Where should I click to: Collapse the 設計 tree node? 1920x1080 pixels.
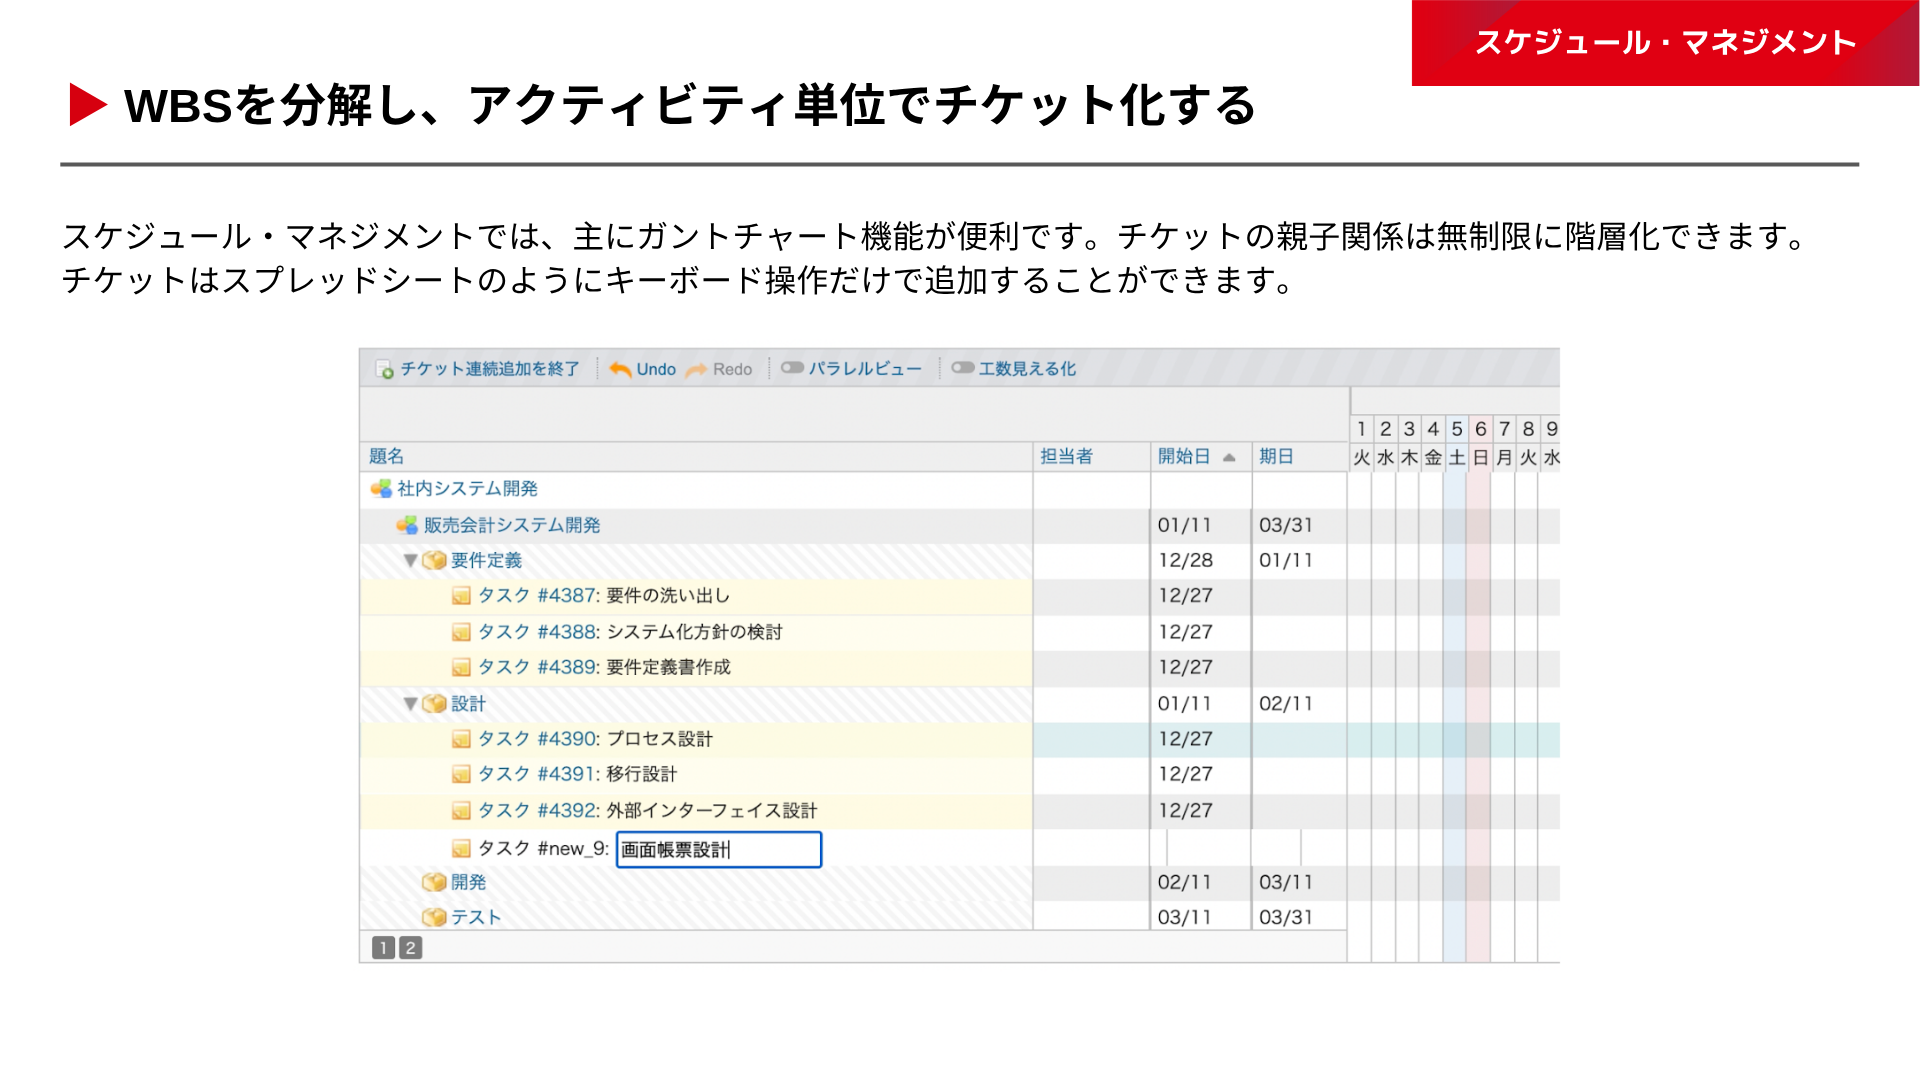[410, 704]
